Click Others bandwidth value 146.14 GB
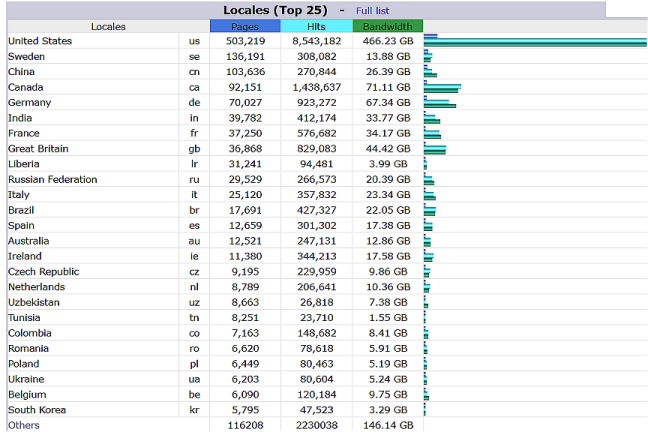This screenshot has height=432, width=648. (x=388, y=425)
